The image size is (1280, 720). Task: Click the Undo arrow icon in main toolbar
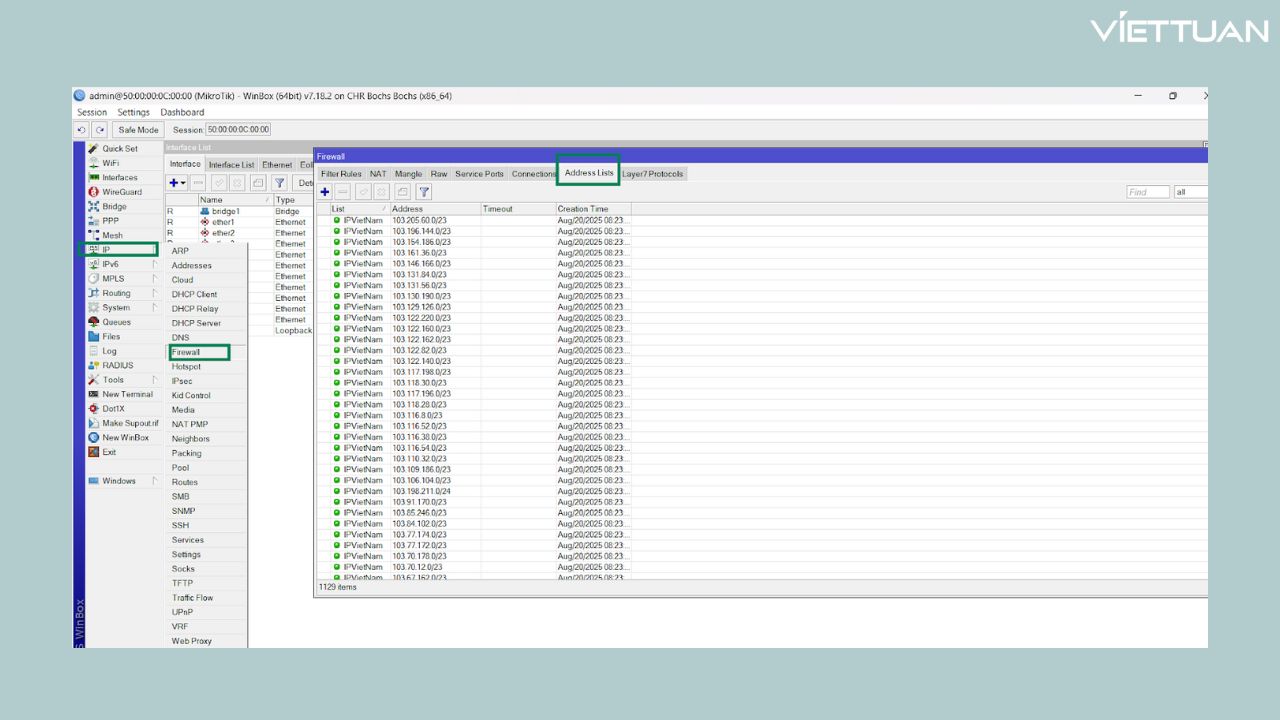[81, 130]
